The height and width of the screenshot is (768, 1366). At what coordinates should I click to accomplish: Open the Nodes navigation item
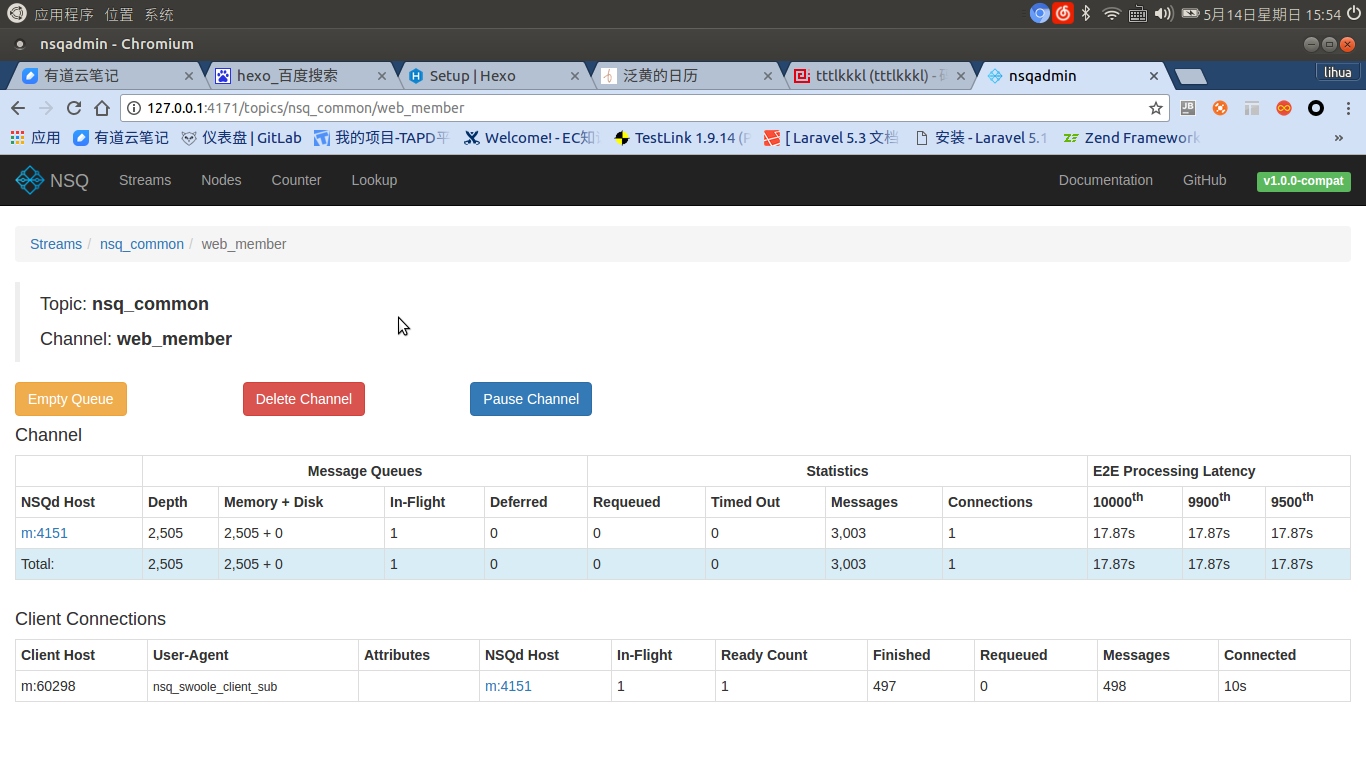[221, 180]
